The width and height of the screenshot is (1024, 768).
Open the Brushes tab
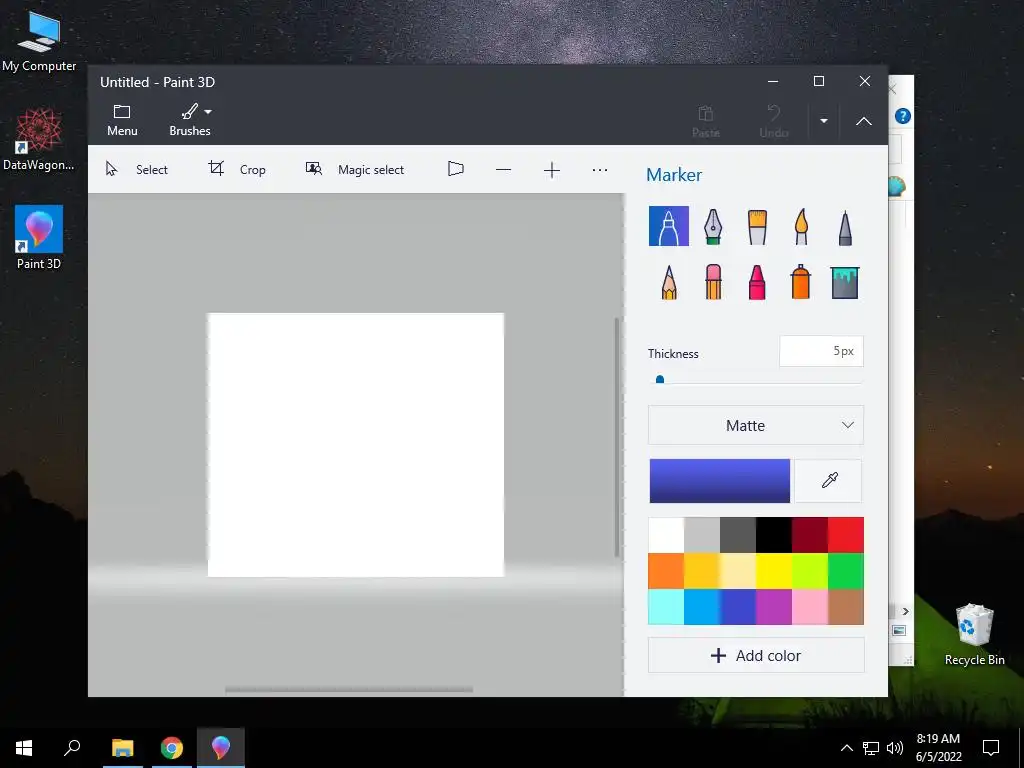point(189,120)
